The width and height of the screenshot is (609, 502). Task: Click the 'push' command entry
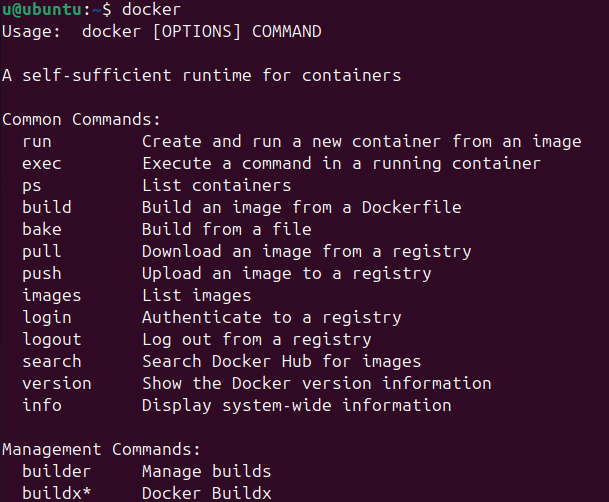pyautogui.click(x=42, y=274)
